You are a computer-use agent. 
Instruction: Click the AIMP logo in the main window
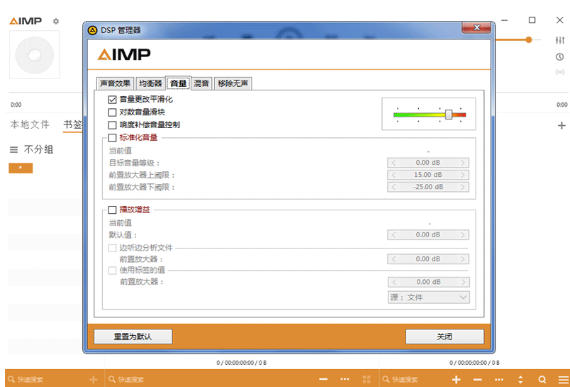(x=25, y=21)
